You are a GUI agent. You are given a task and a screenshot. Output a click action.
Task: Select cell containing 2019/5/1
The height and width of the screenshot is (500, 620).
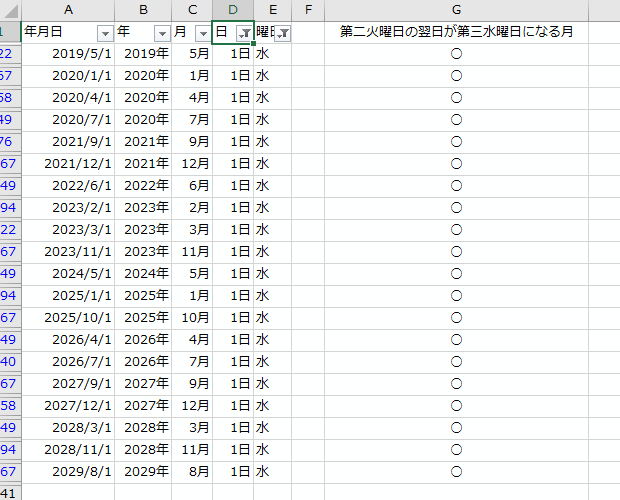pyautogui.click(x=68, y=54)
